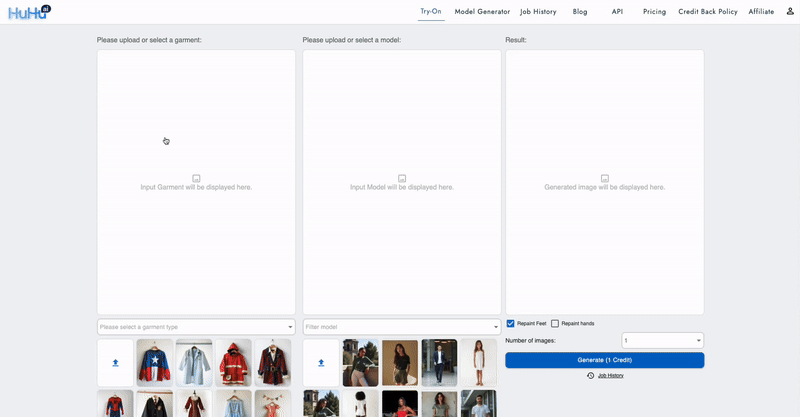Select the black robe with tie garment
The image size is (800, 417).
155,404
